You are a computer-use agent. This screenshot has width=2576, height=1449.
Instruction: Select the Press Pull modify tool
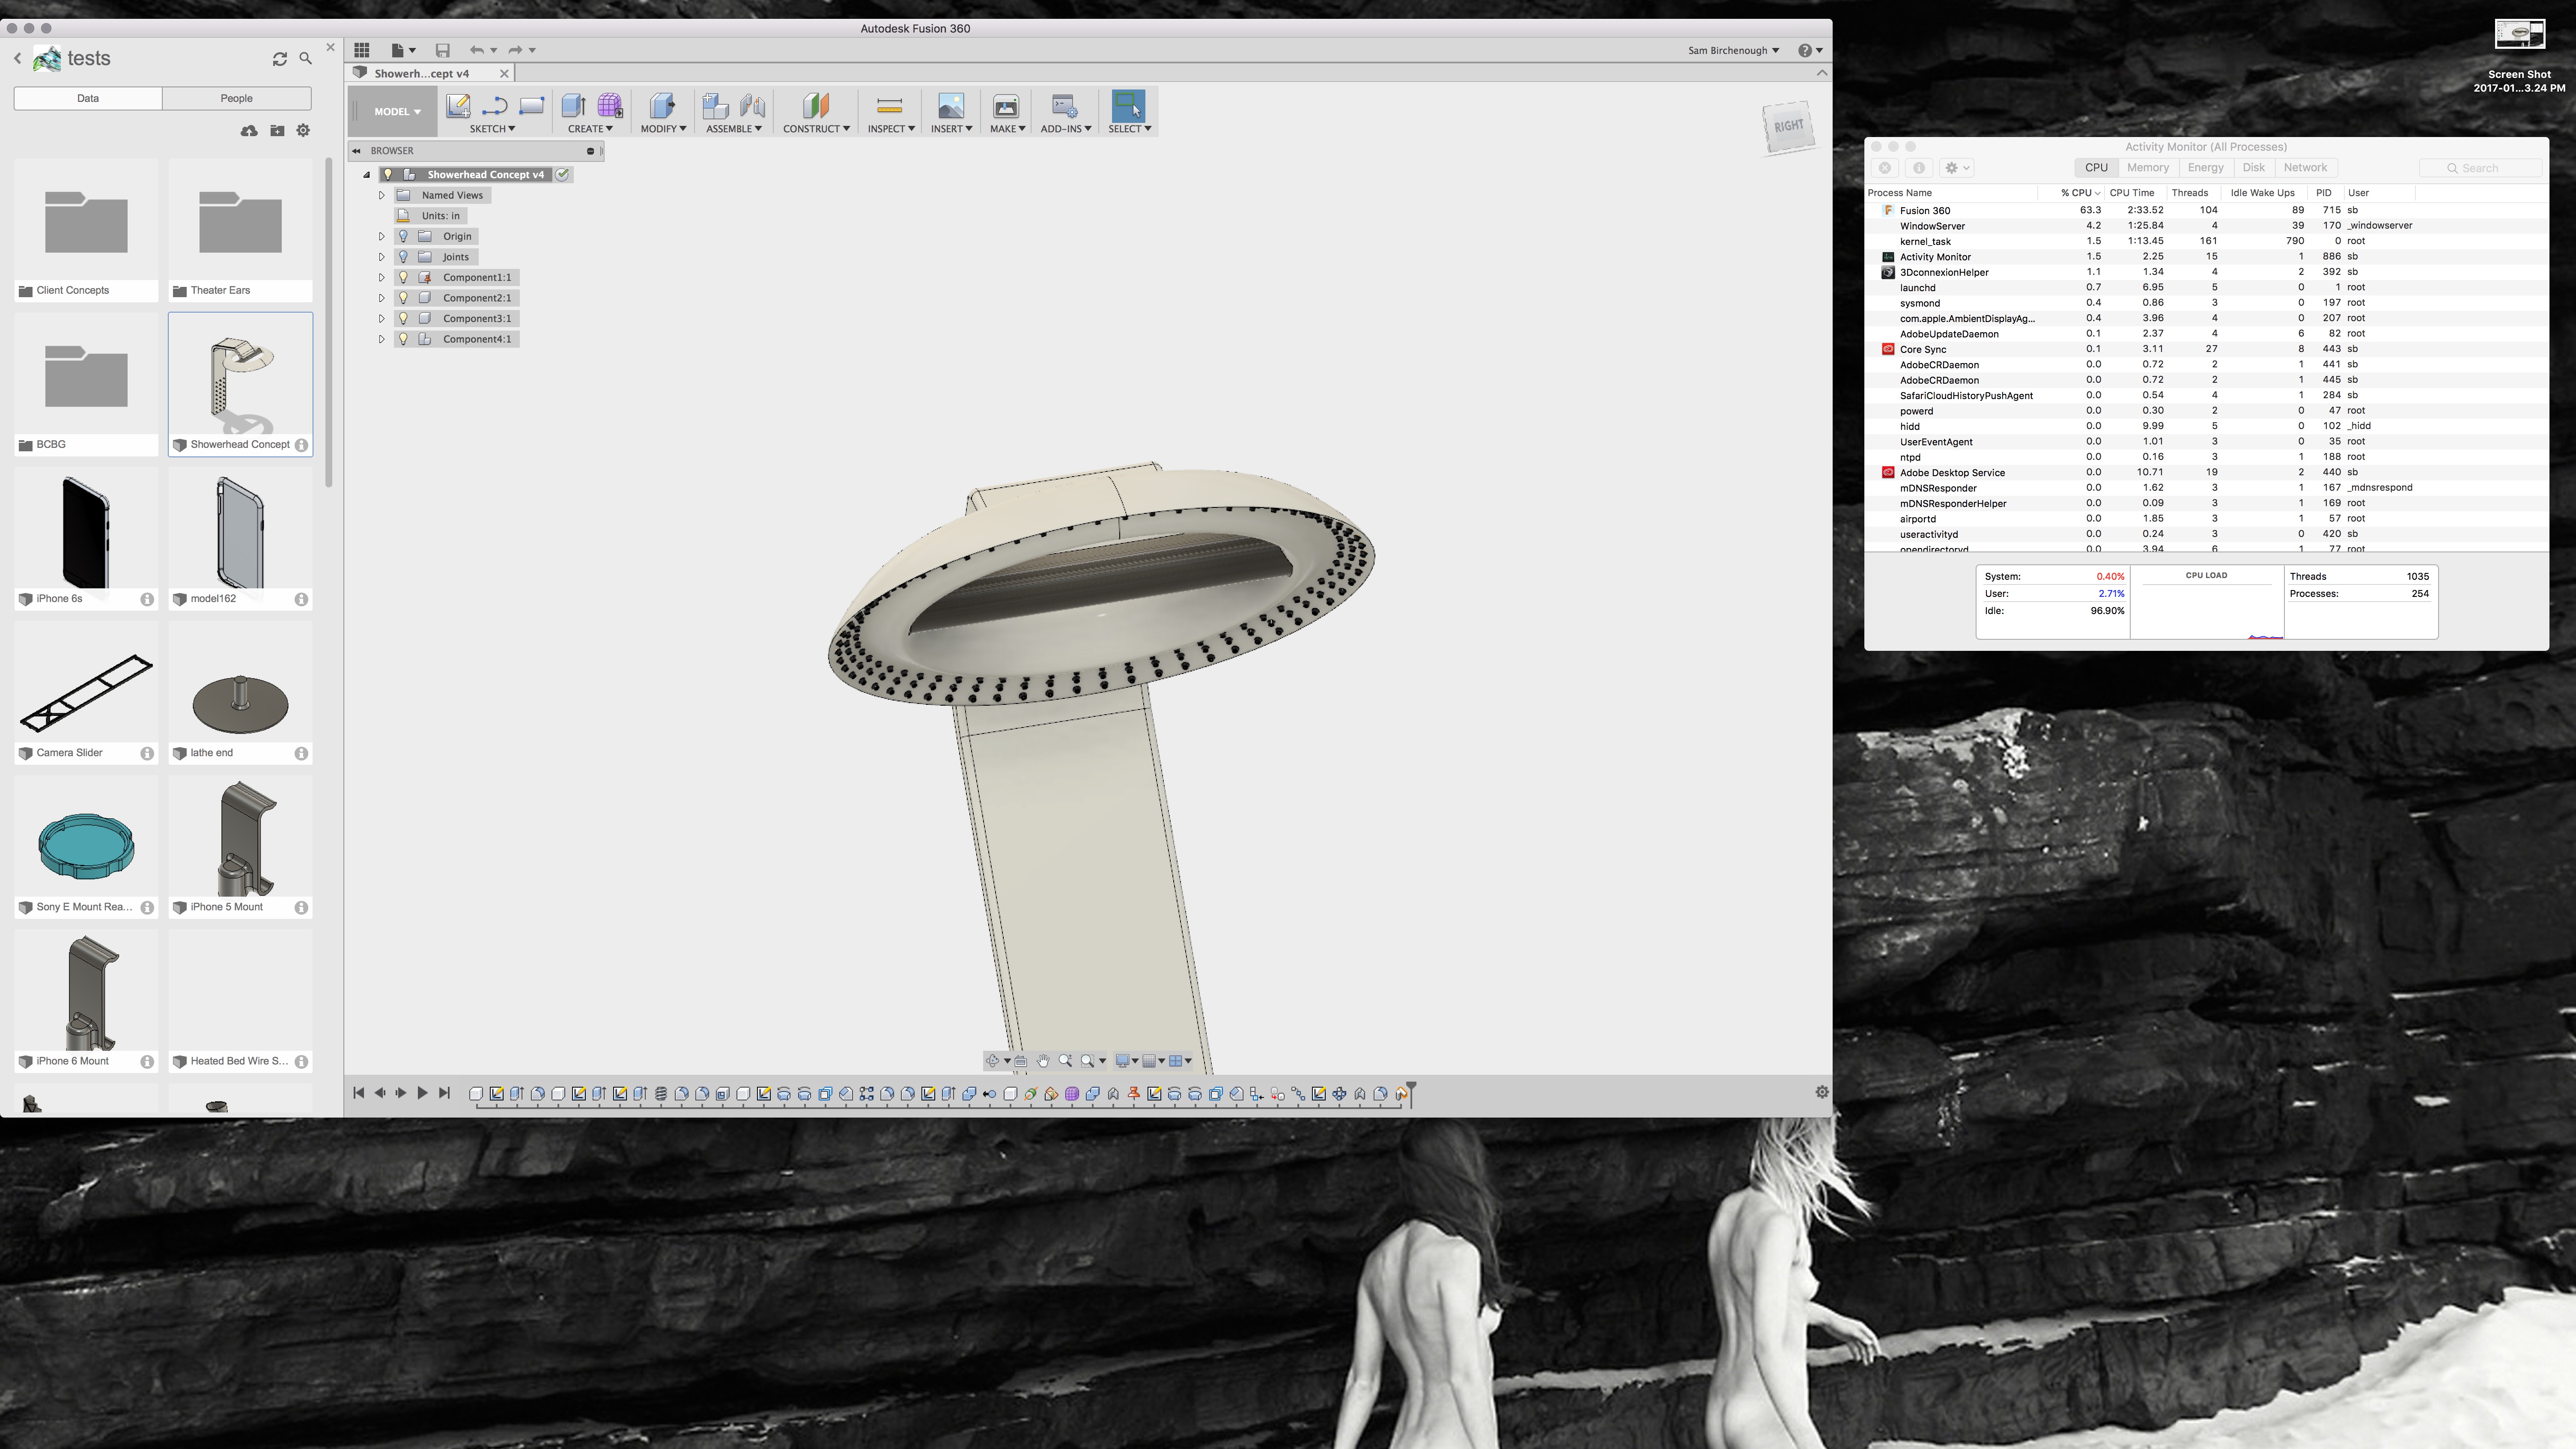pyautogui.click(x=662, y=106)
